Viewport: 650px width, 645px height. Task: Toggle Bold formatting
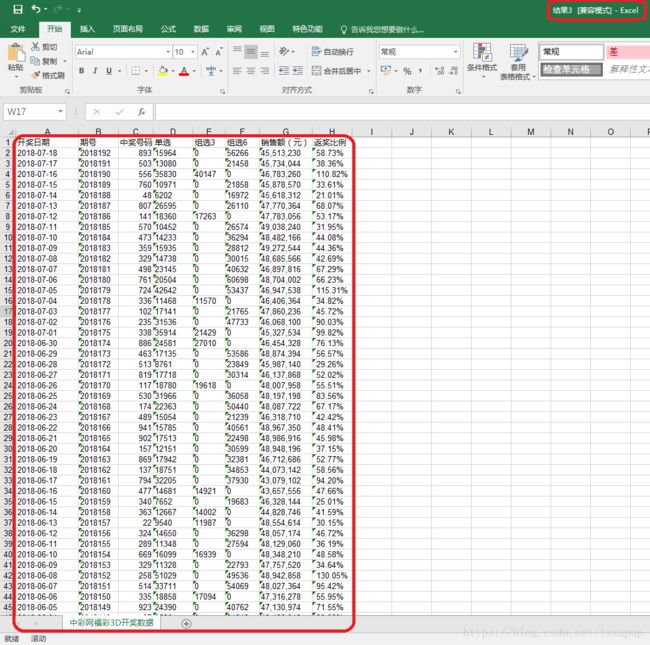[81, 71]
